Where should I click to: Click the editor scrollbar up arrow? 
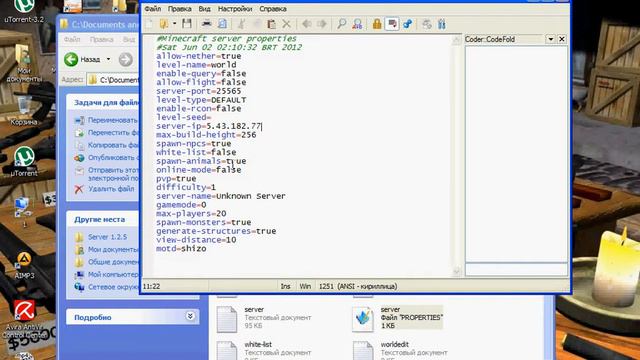tap(456, 40)
